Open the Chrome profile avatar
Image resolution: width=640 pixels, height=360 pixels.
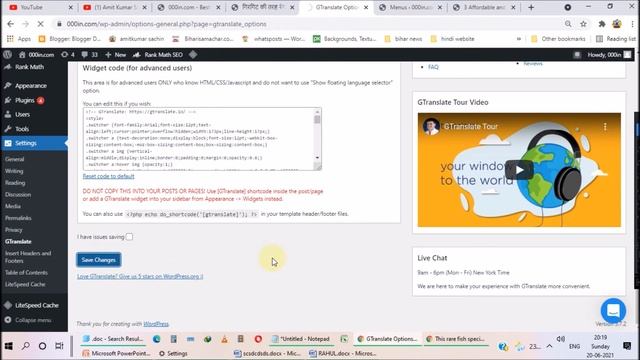click(617, 24)
